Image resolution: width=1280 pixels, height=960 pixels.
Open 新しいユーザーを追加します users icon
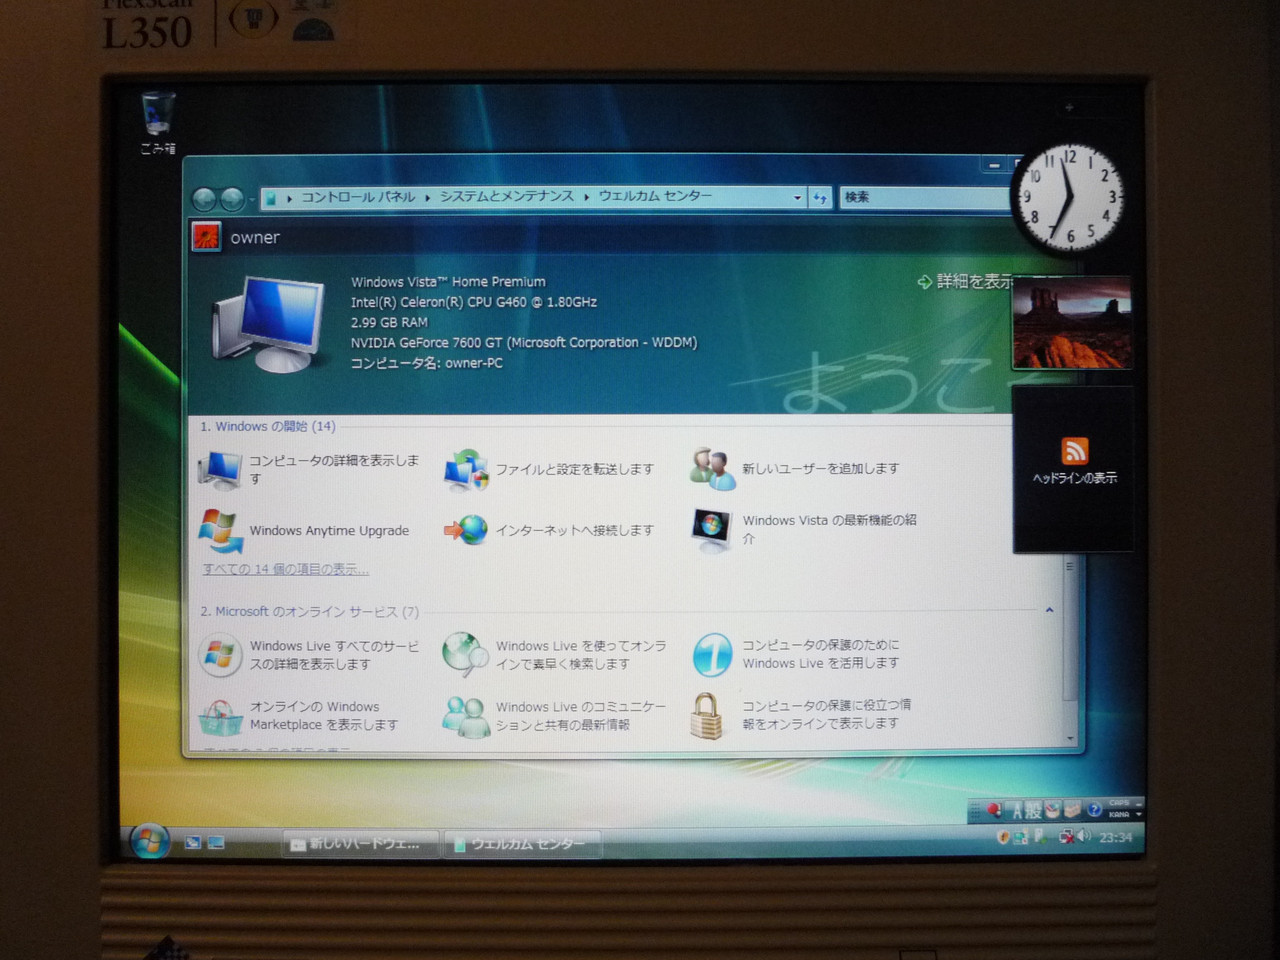(713, 469)
